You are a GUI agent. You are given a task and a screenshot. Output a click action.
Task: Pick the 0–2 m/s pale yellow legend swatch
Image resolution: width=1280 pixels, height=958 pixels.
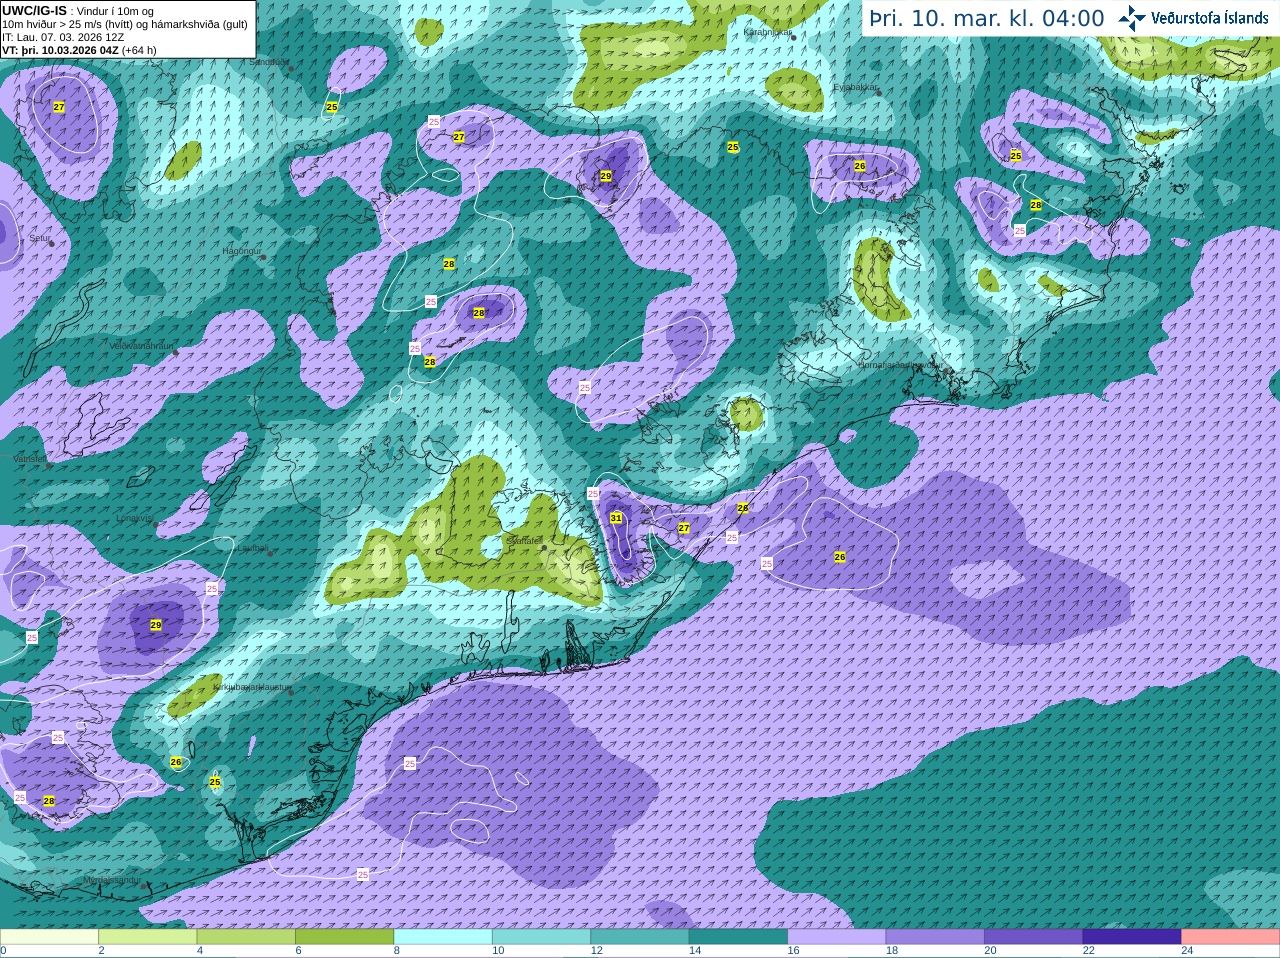pos(49,937)
